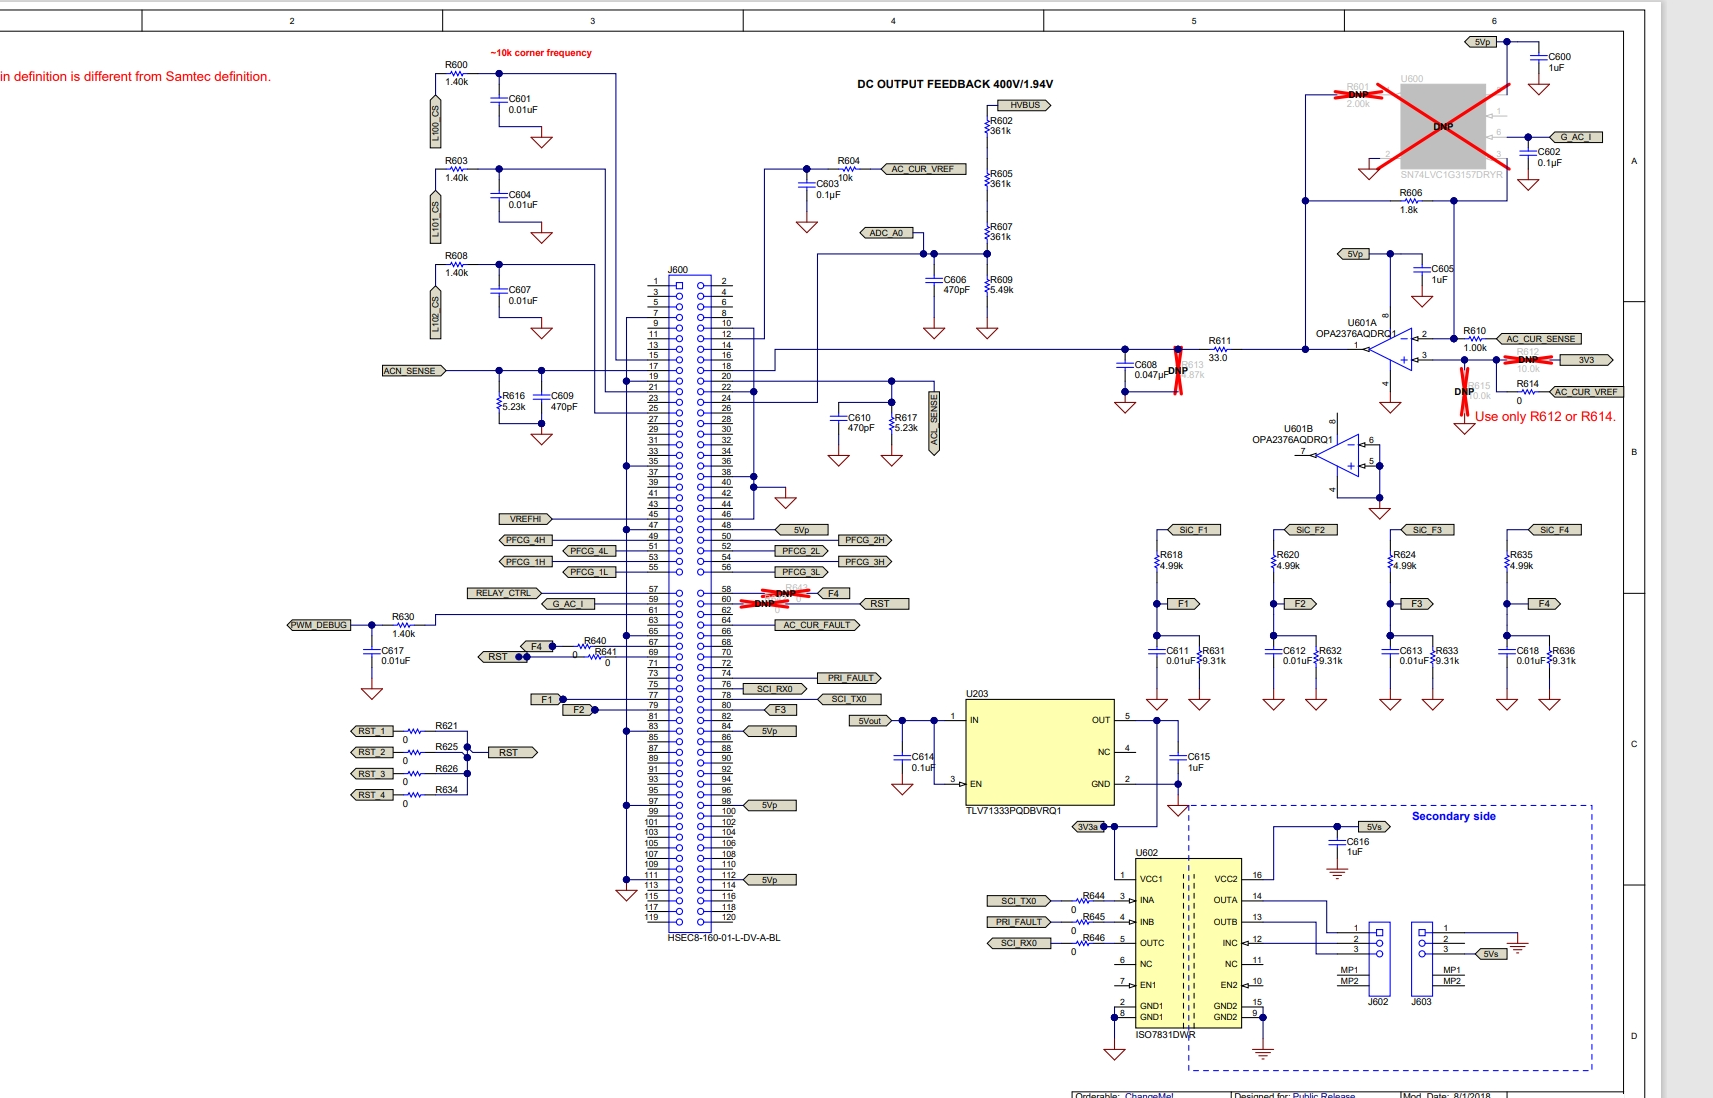Image resolution: width=1713 pixels, height=1098 pixels.
Task: Select the AC_CUR_FAULT net label
Action: [816, 625]
